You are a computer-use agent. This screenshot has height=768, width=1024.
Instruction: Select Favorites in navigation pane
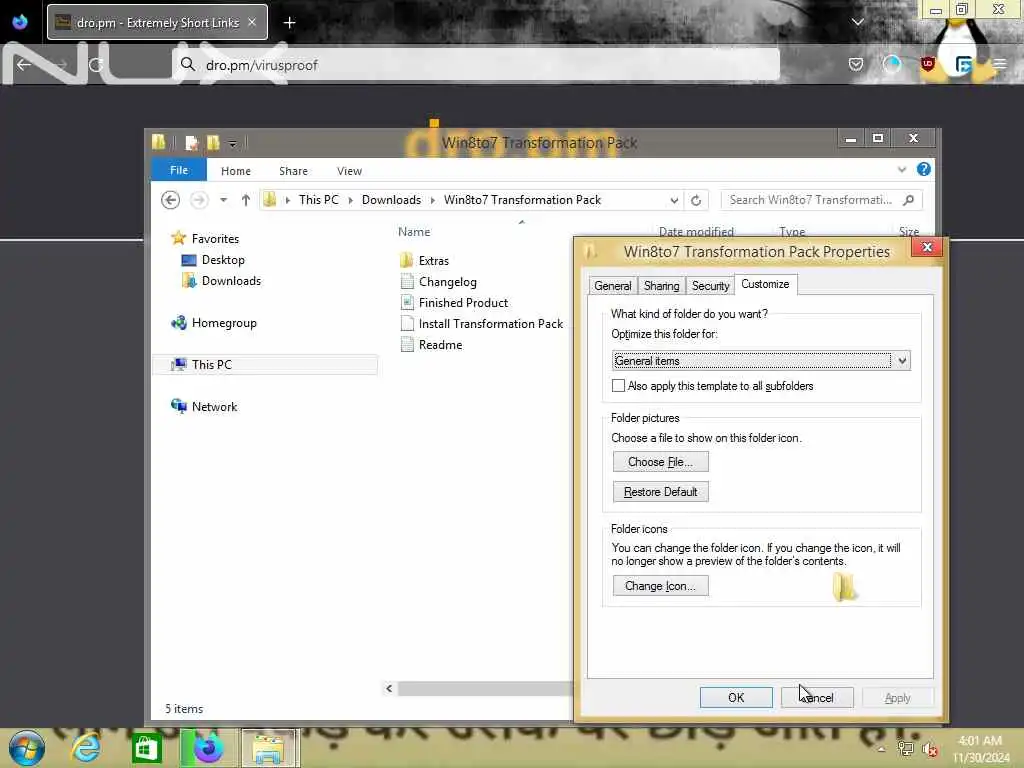tap(215, 239)
